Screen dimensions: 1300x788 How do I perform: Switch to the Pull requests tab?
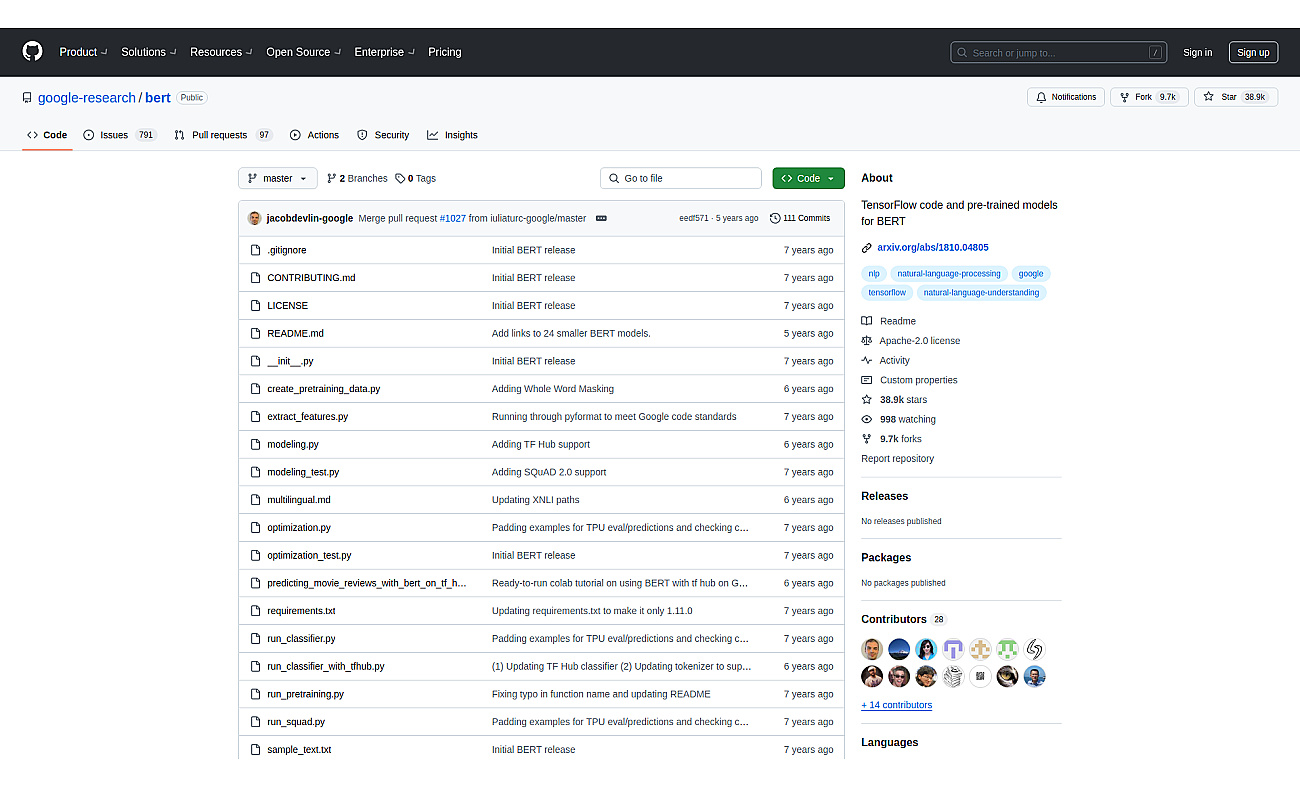pyautogui.click(x=223, y=135)
